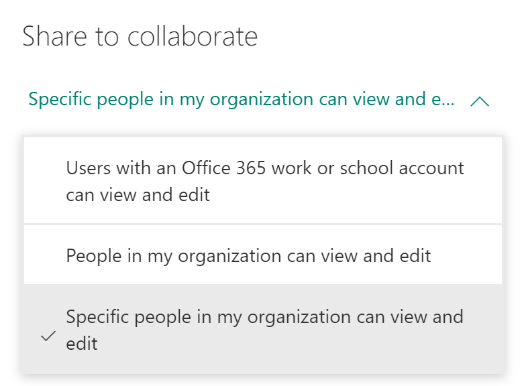Click the checkmark beside the selected option
Screen dimensions: 526x386
click(48, 336)
